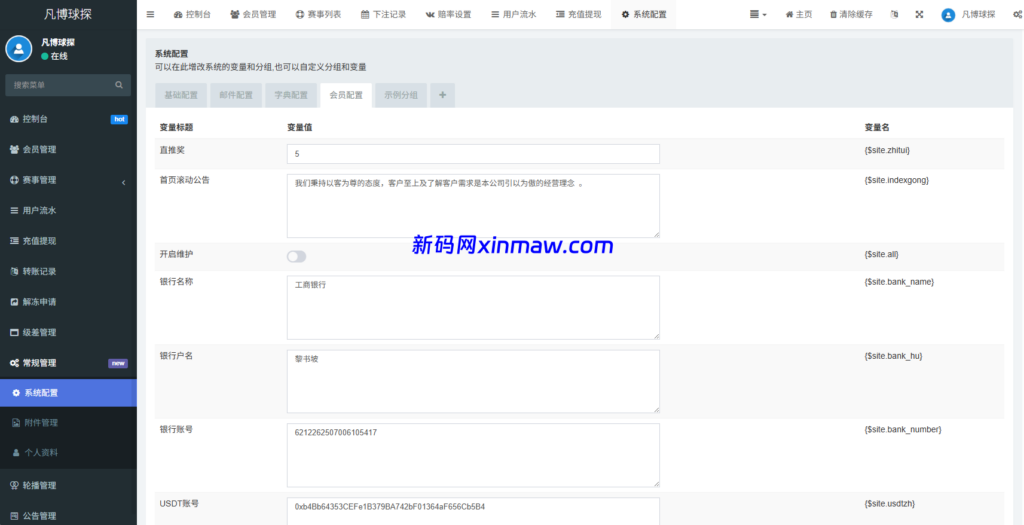Enter fullscreen using the expand icon

coord(919,14)
